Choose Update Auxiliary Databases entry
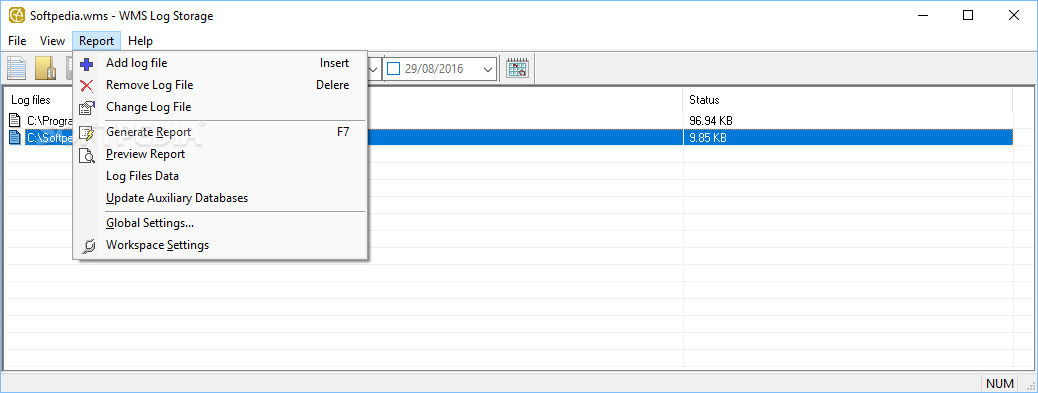1038x393 pixels. tap(220, 198)
